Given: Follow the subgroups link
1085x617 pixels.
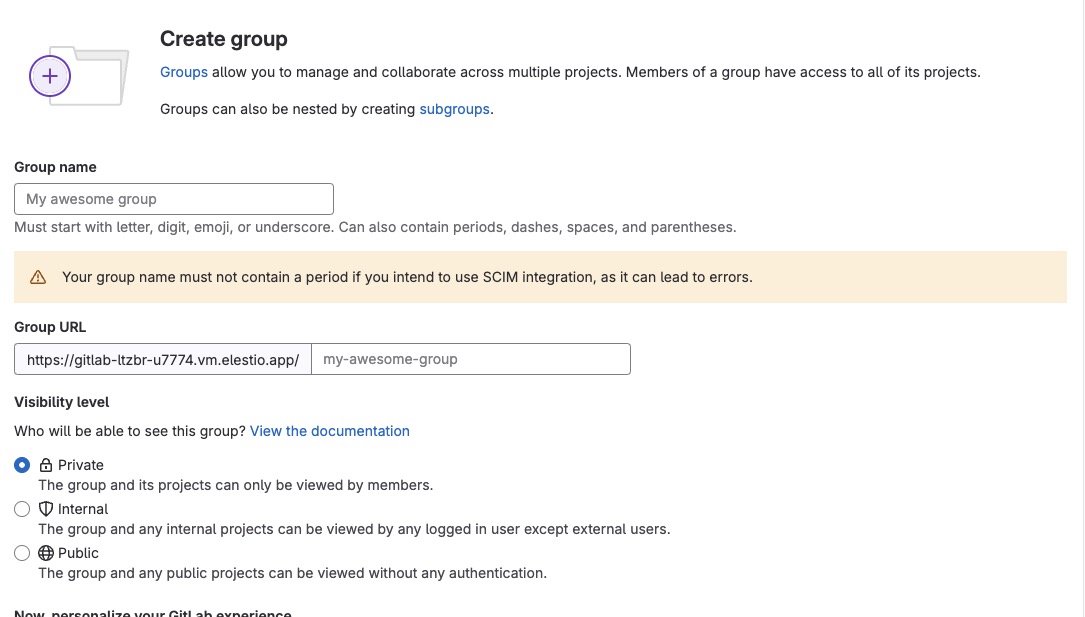Looking at the screenshot, I should tap(454, 109).
